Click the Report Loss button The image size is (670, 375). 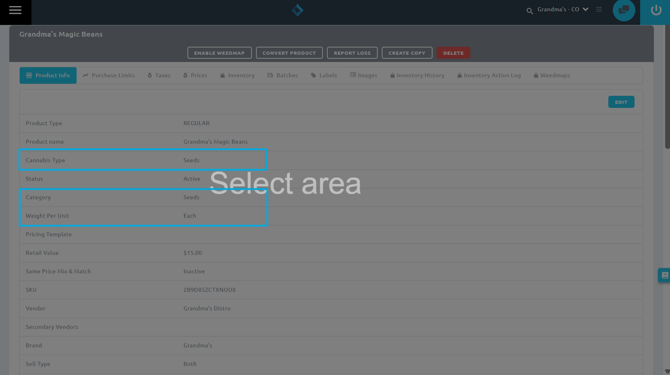pos(352,53)
